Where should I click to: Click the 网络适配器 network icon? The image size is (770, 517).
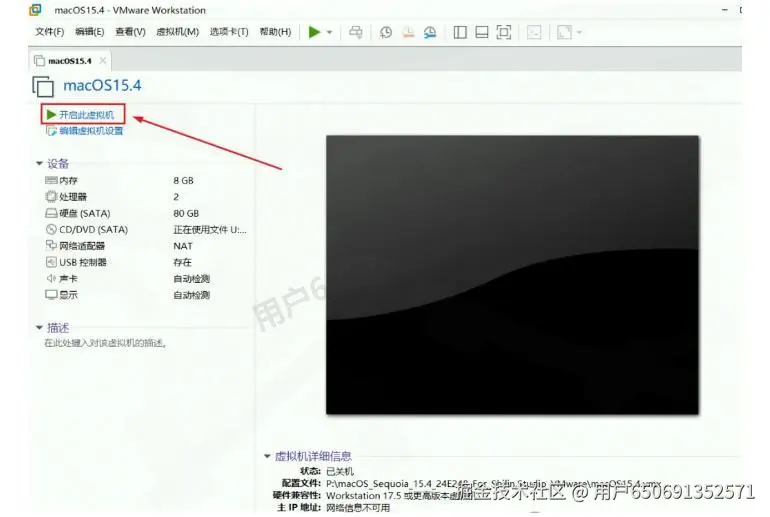point(51,245)
